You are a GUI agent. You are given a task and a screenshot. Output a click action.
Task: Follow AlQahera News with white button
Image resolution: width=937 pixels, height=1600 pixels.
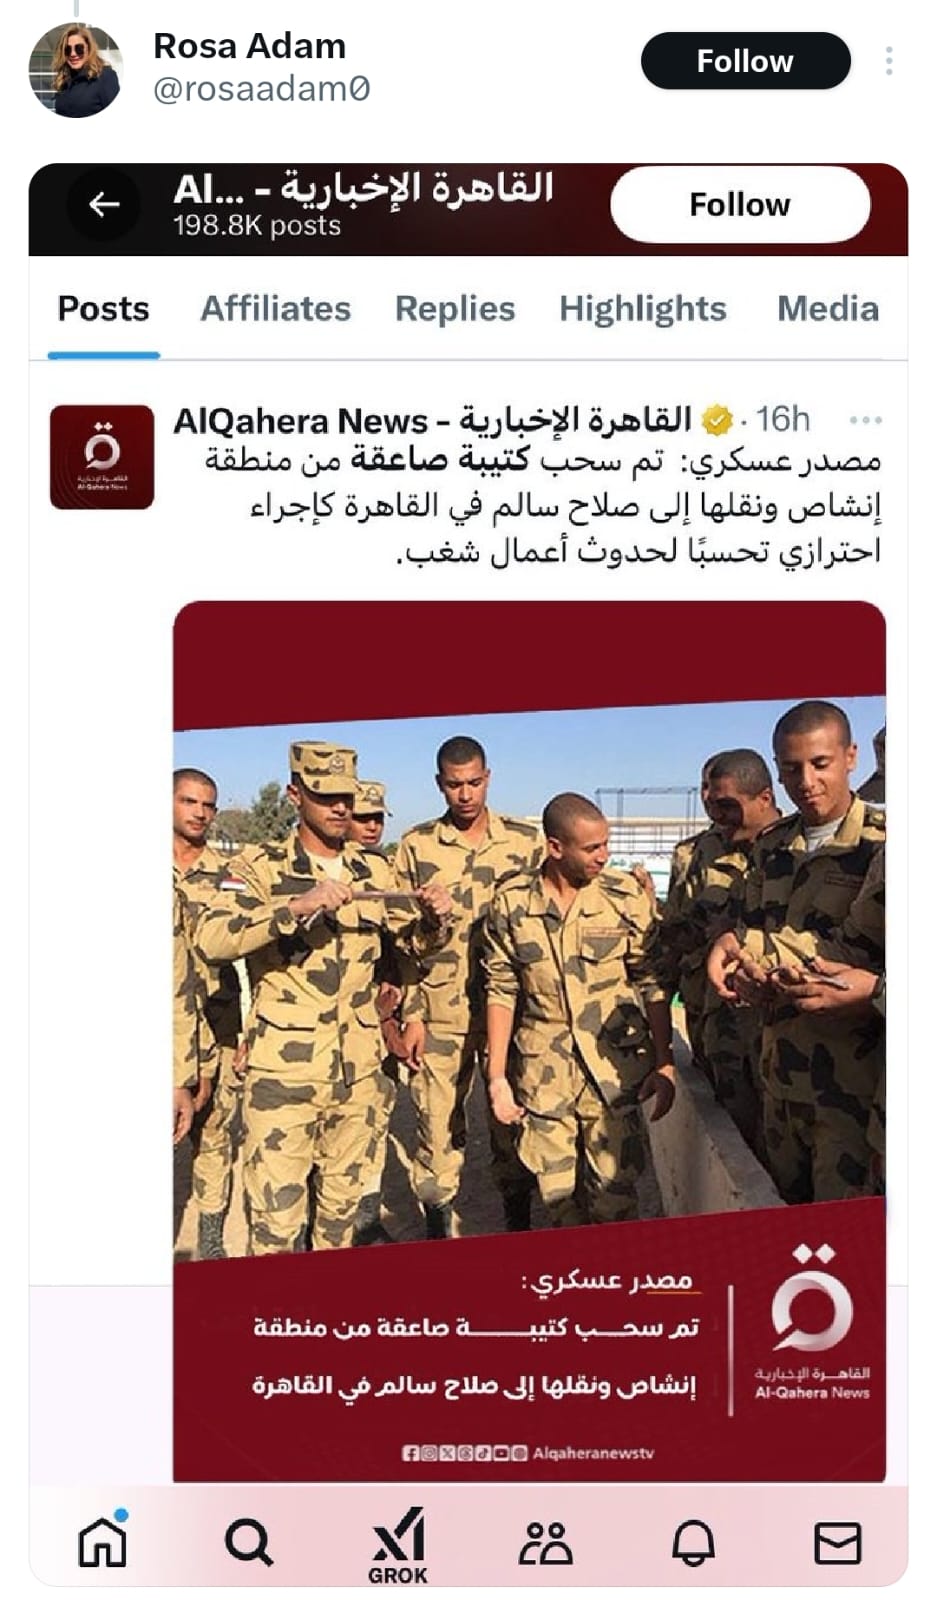click(x=740, y=205)
